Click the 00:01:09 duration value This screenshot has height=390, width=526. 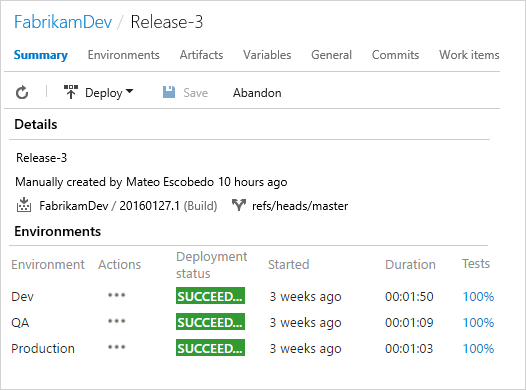tap(409, 323)
